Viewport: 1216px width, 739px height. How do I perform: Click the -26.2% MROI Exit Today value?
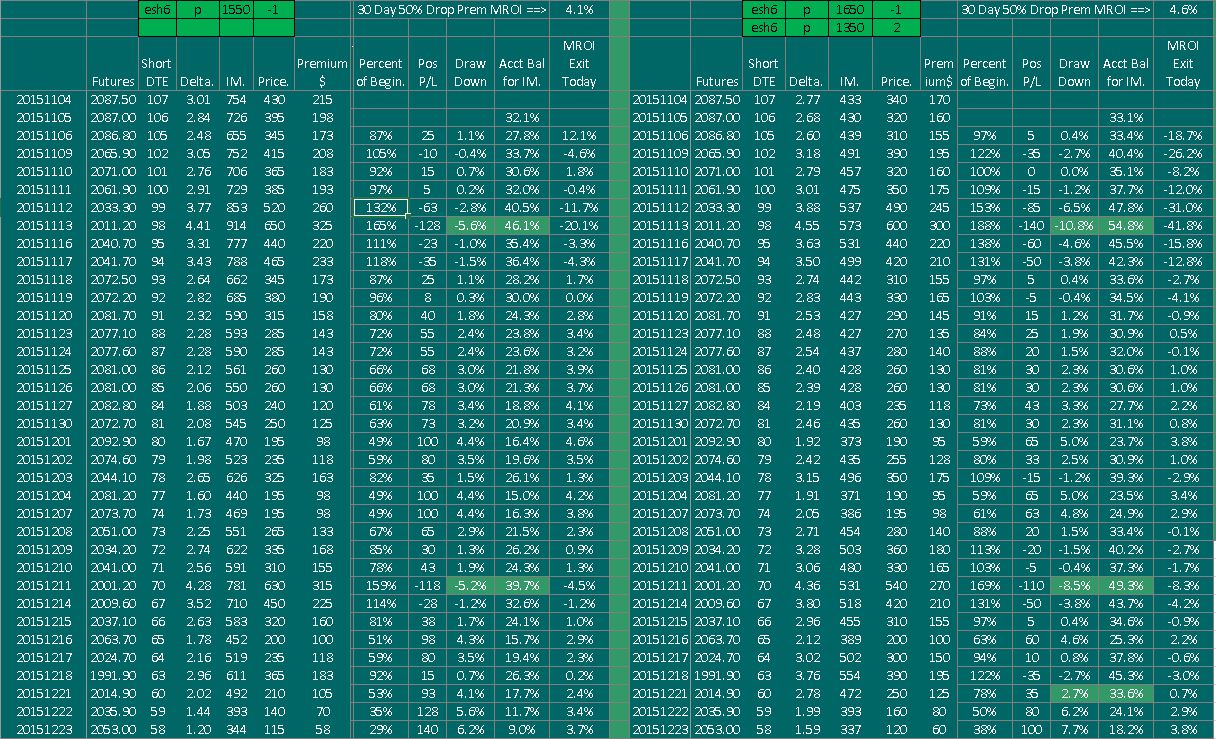pyautogui.click(x=1182, y=154)
